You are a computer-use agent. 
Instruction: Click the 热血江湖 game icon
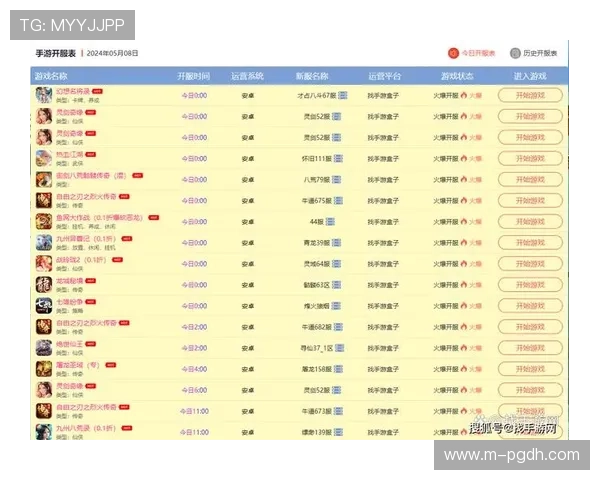(x=44, y=158)
